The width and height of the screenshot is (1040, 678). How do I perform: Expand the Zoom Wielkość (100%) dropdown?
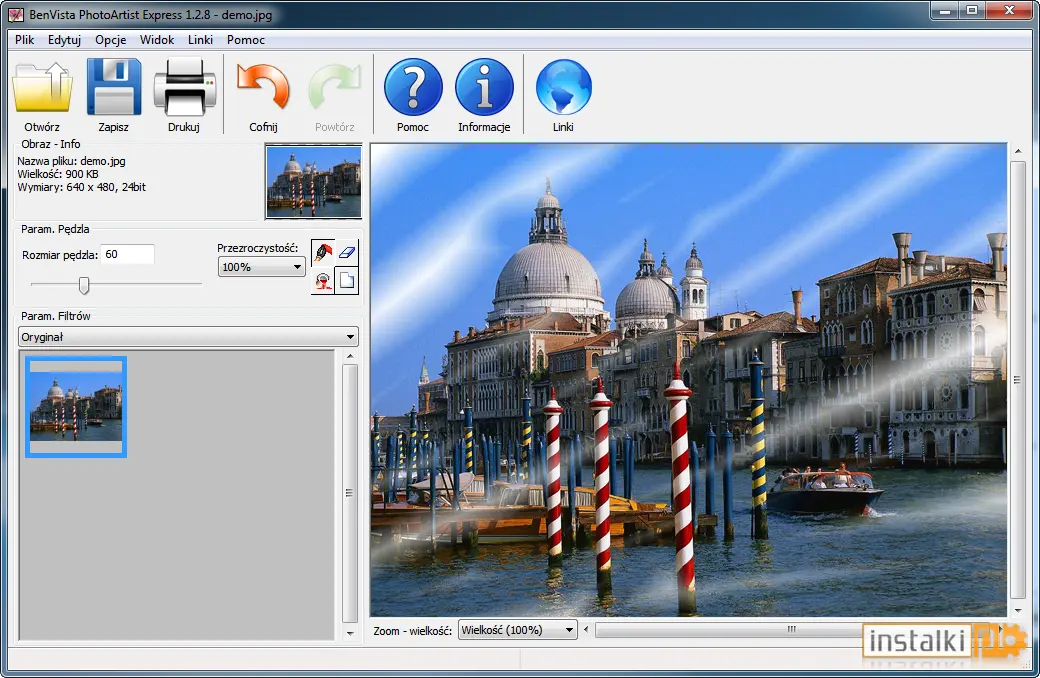coord(517,630)
